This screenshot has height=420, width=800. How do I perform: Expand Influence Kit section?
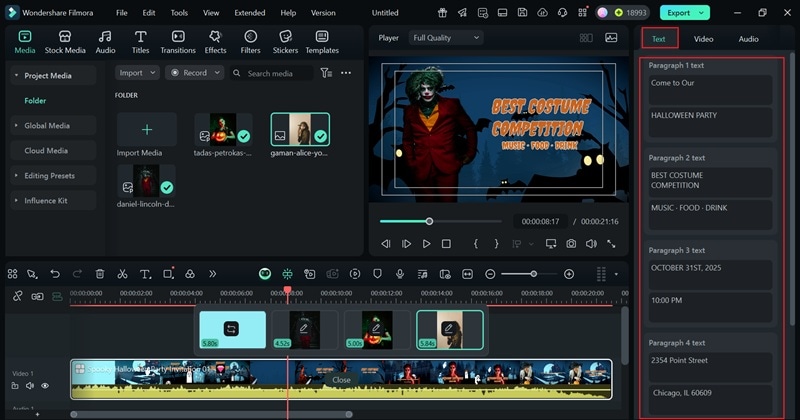point(16,201)
